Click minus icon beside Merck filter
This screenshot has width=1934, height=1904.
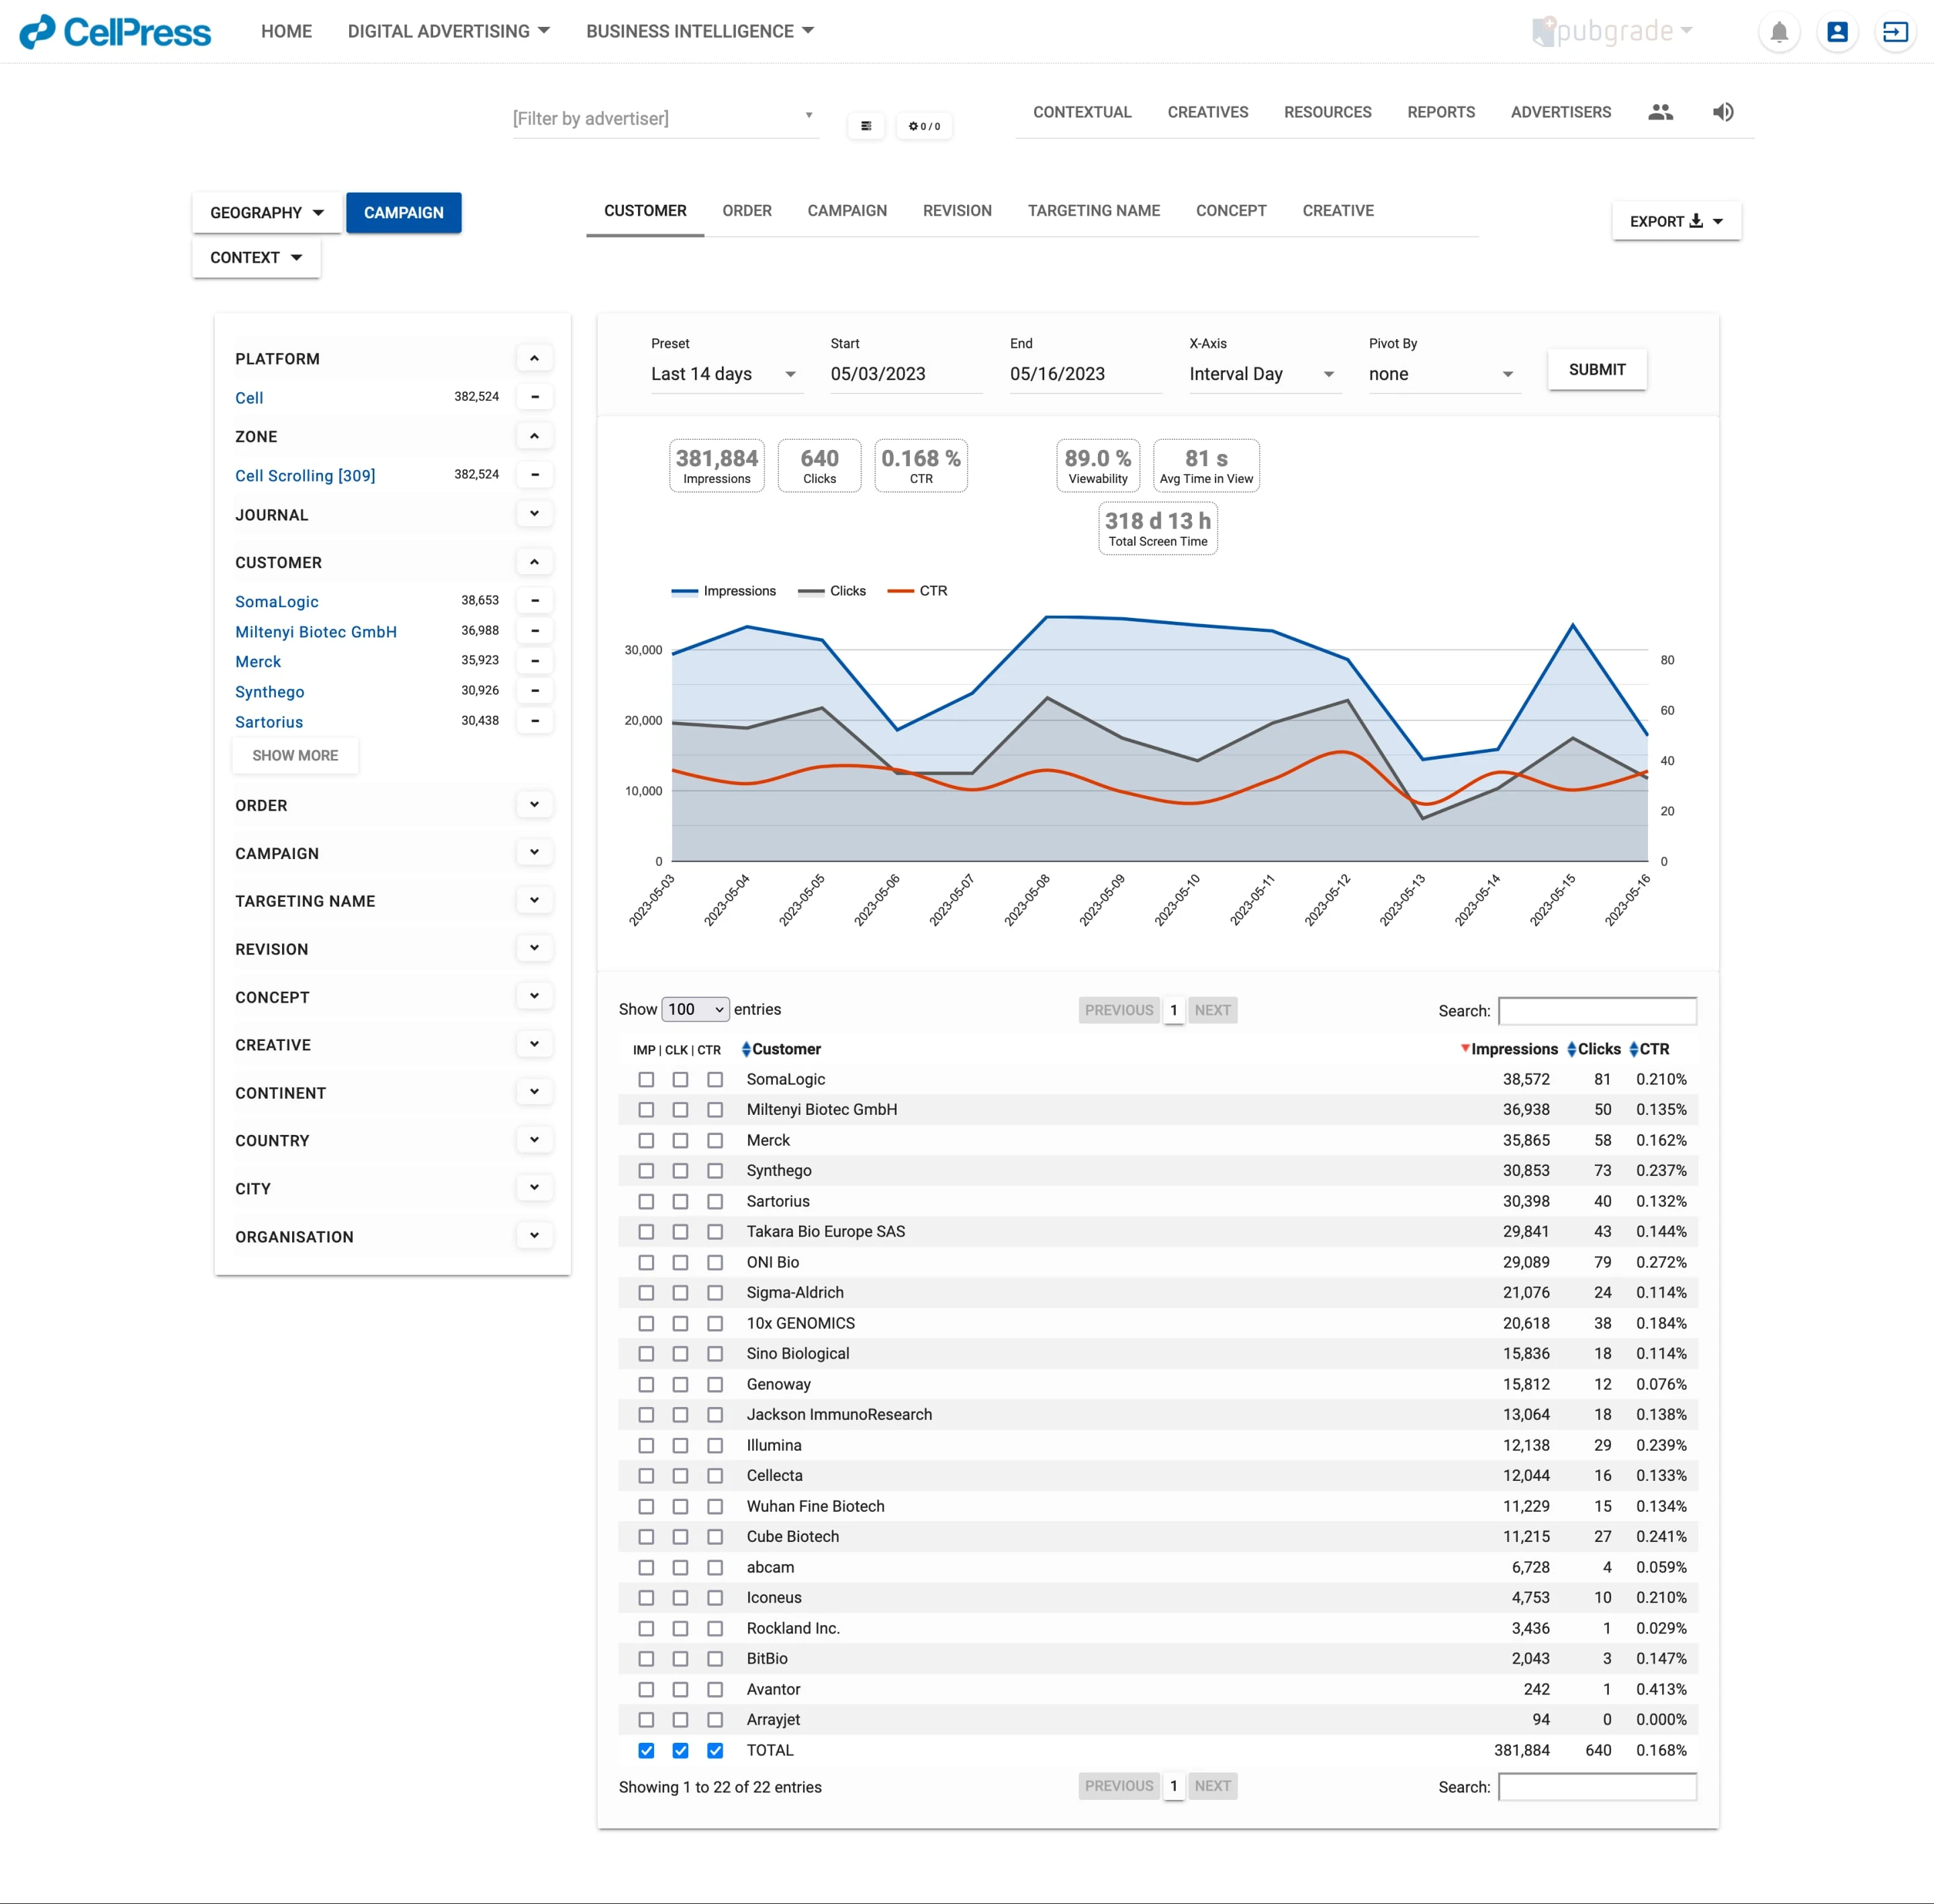pyautogui.click(x=535, y=661)
